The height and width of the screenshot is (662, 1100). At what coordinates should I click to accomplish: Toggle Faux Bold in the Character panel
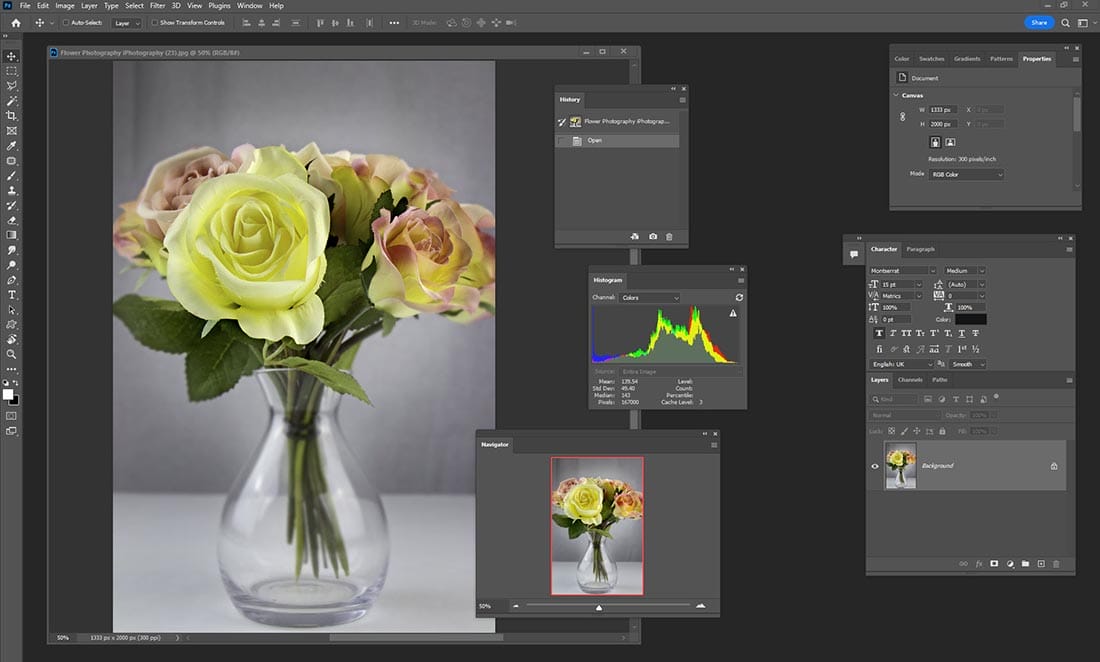coord(879,332)
